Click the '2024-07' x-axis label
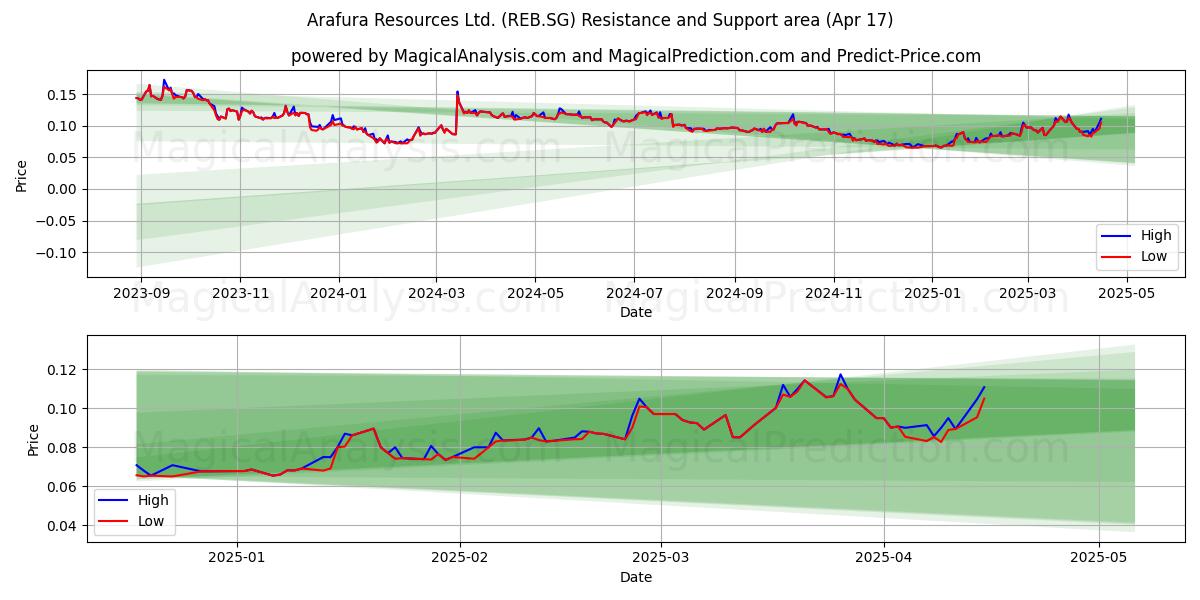 634,294
